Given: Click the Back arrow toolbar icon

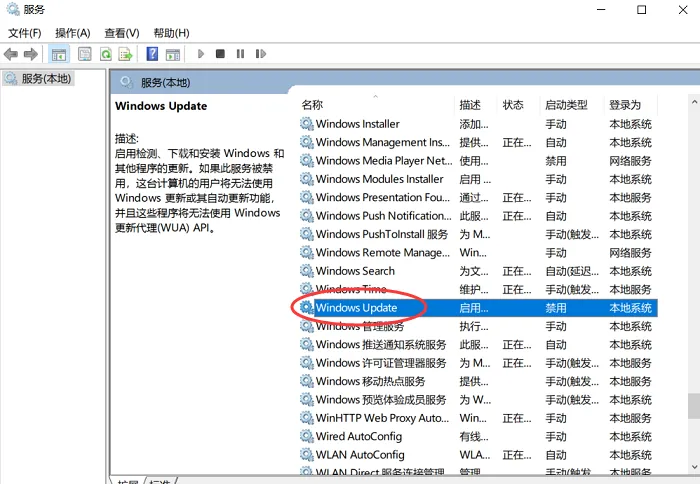Looking at the screenshot, I should (x=11, y=54).
